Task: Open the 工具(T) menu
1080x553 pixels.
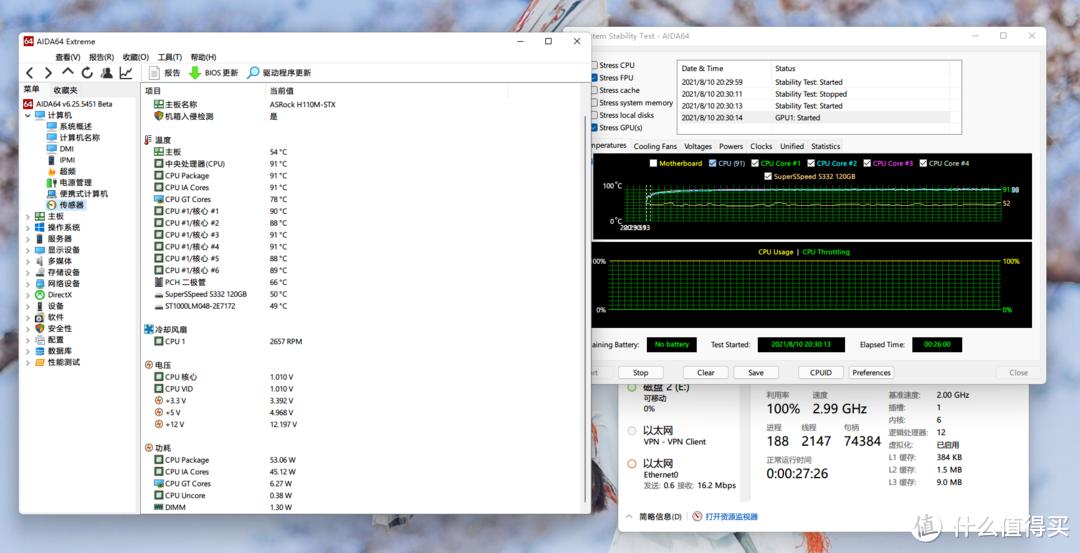Action: (169, 57)
